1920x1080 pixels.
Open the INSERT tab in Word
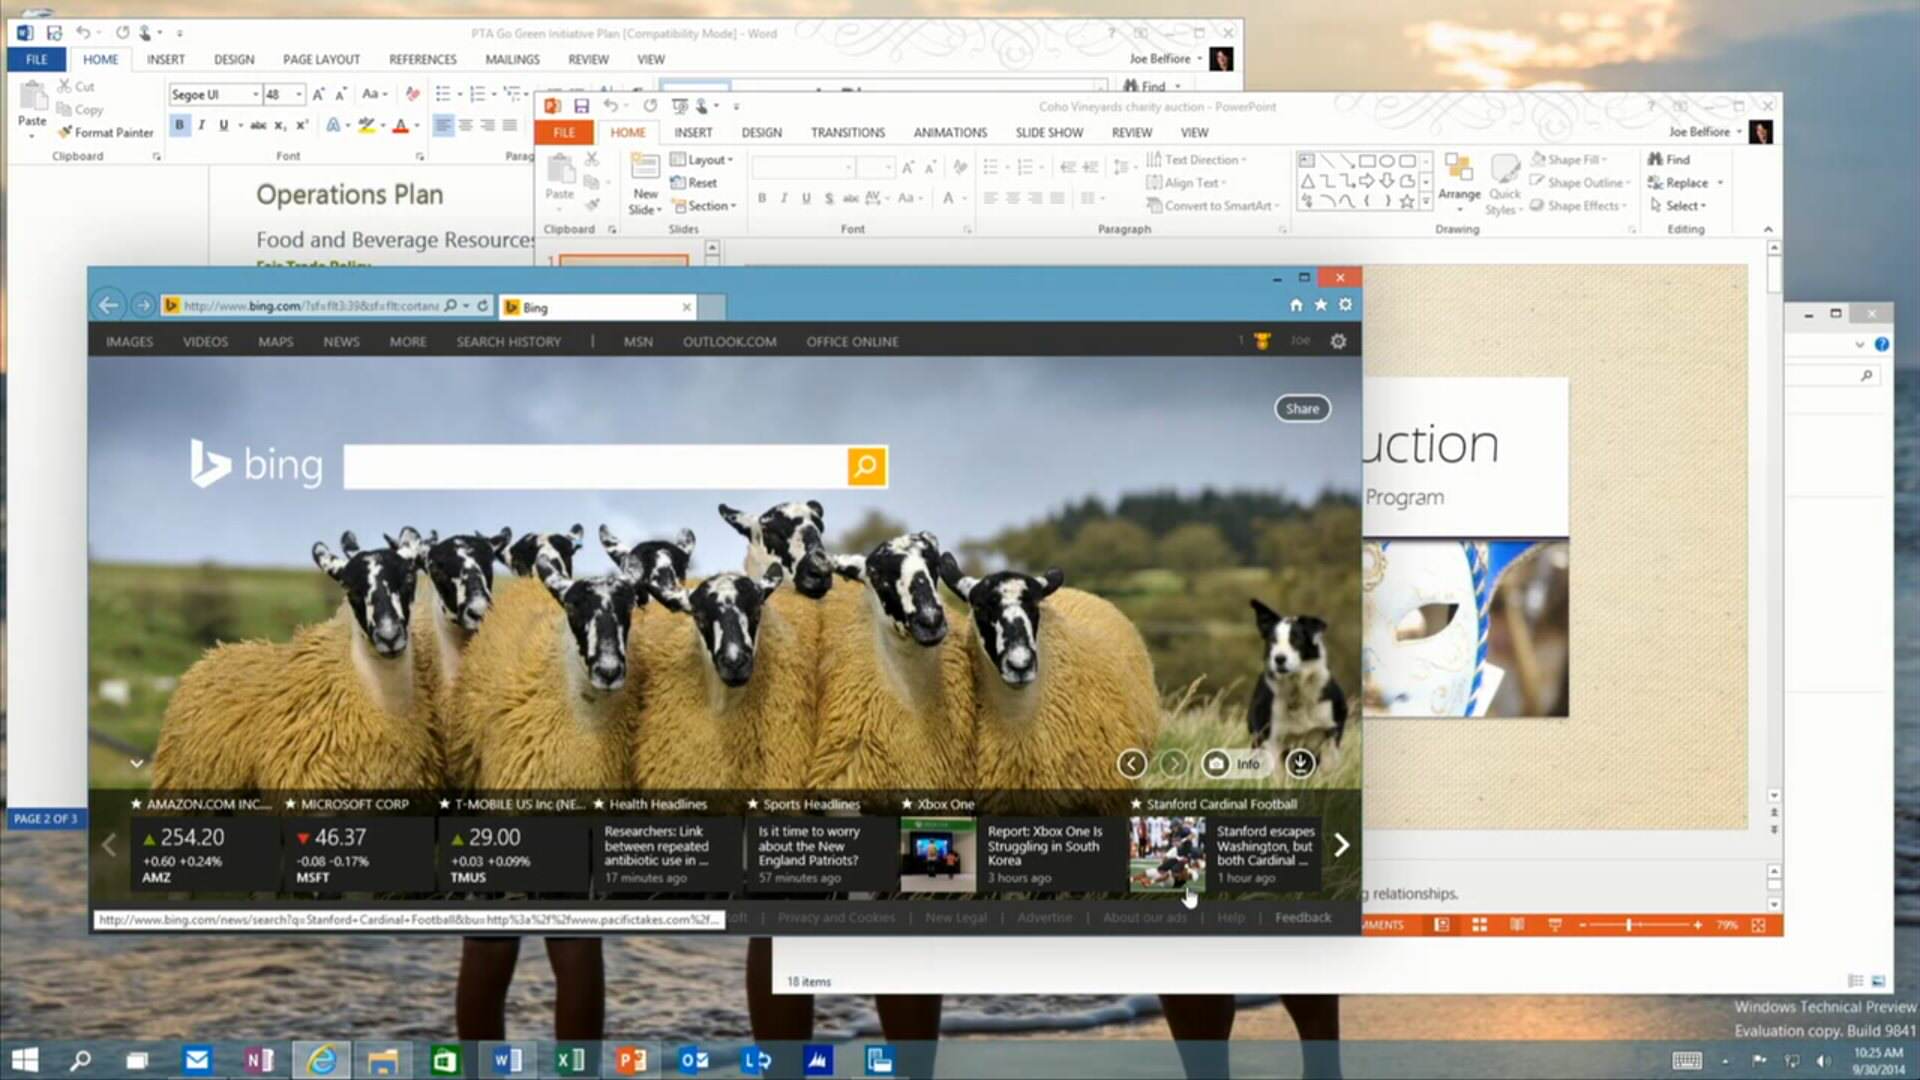click(x=166, y=60)
